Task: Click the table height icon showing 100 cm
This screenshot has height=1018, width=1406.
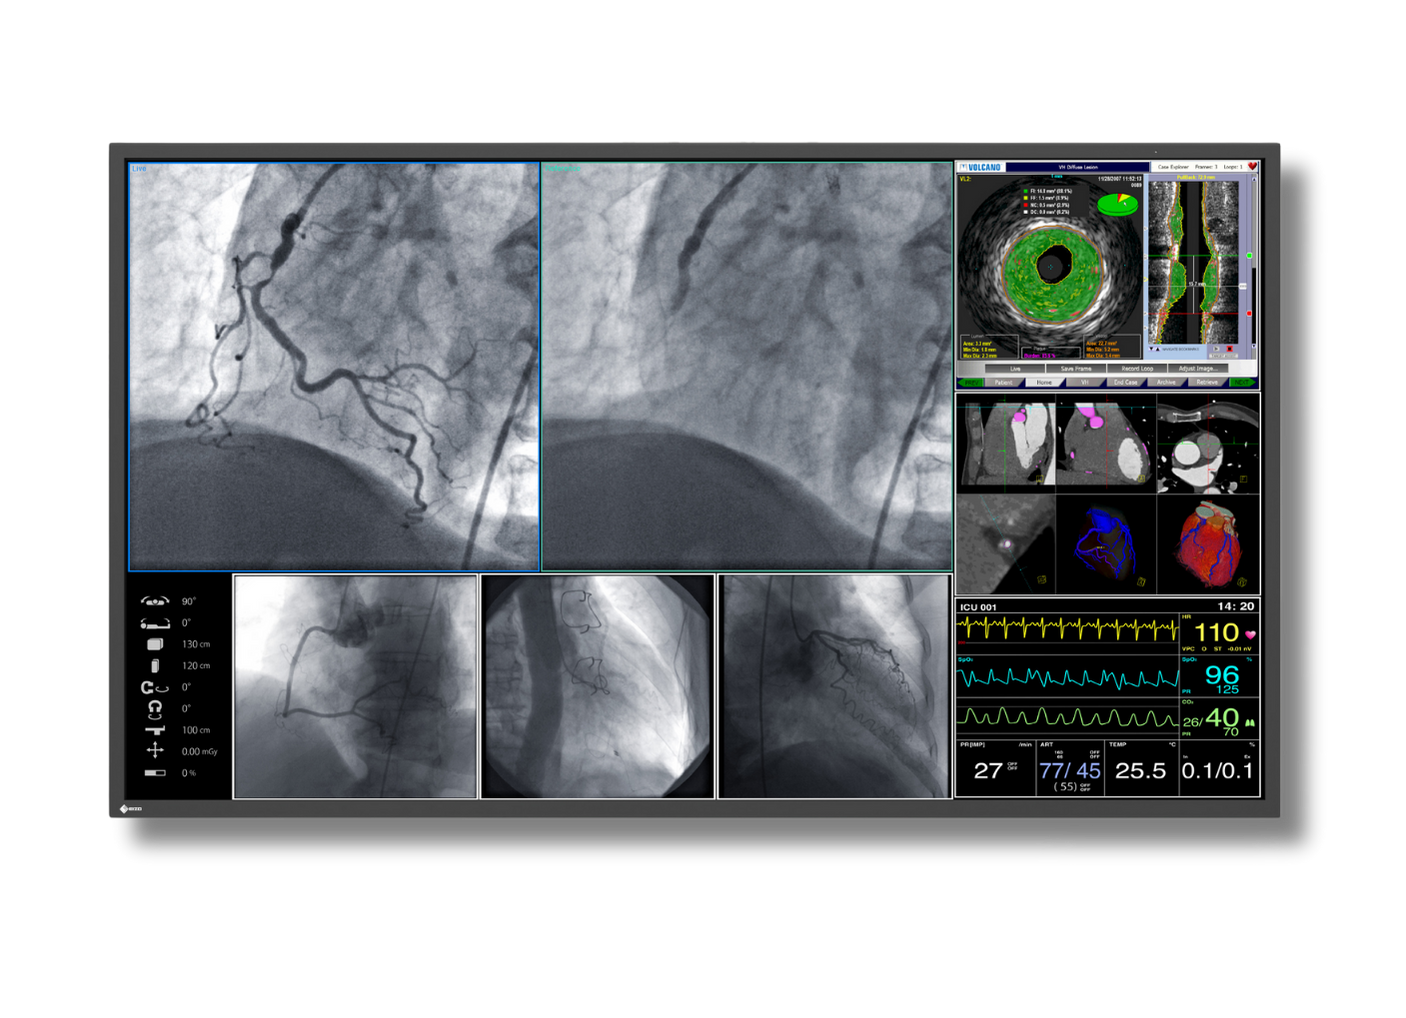Action: (x=155, y=730)
